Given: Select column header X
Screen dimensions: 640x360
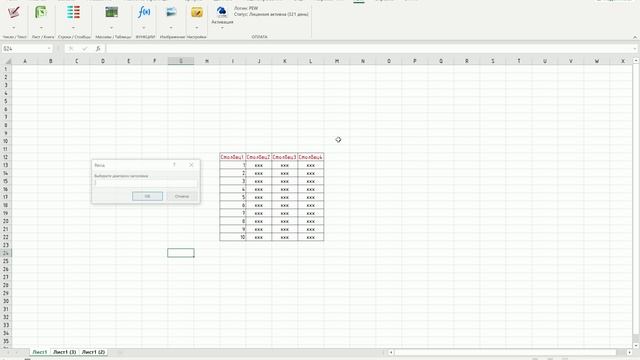Looking at the screenshot, I should tap(622, 61).
